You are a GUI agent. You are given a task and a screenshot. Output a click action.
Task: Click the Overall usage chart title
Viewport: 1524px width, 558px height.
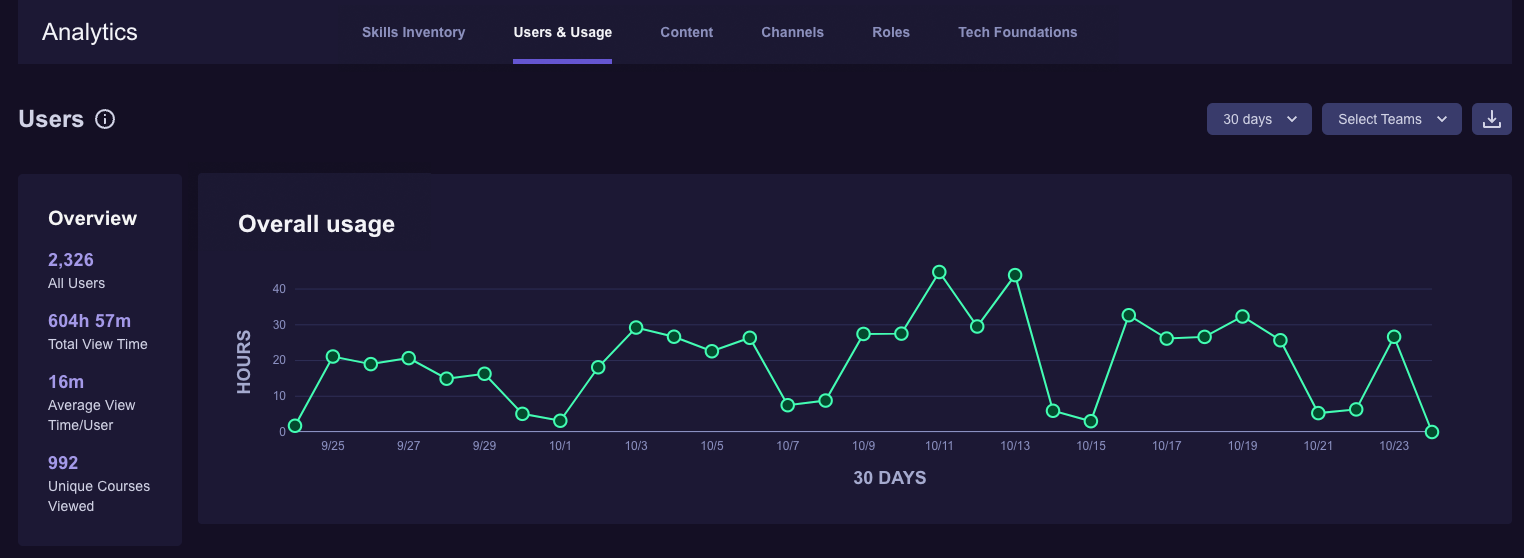tap(317, 224)
